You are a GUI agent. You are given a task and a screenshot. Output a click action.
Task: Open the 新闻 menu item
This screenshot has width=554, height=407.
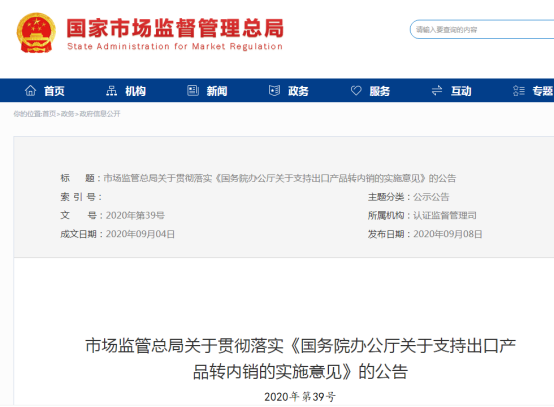pos(217,91)
